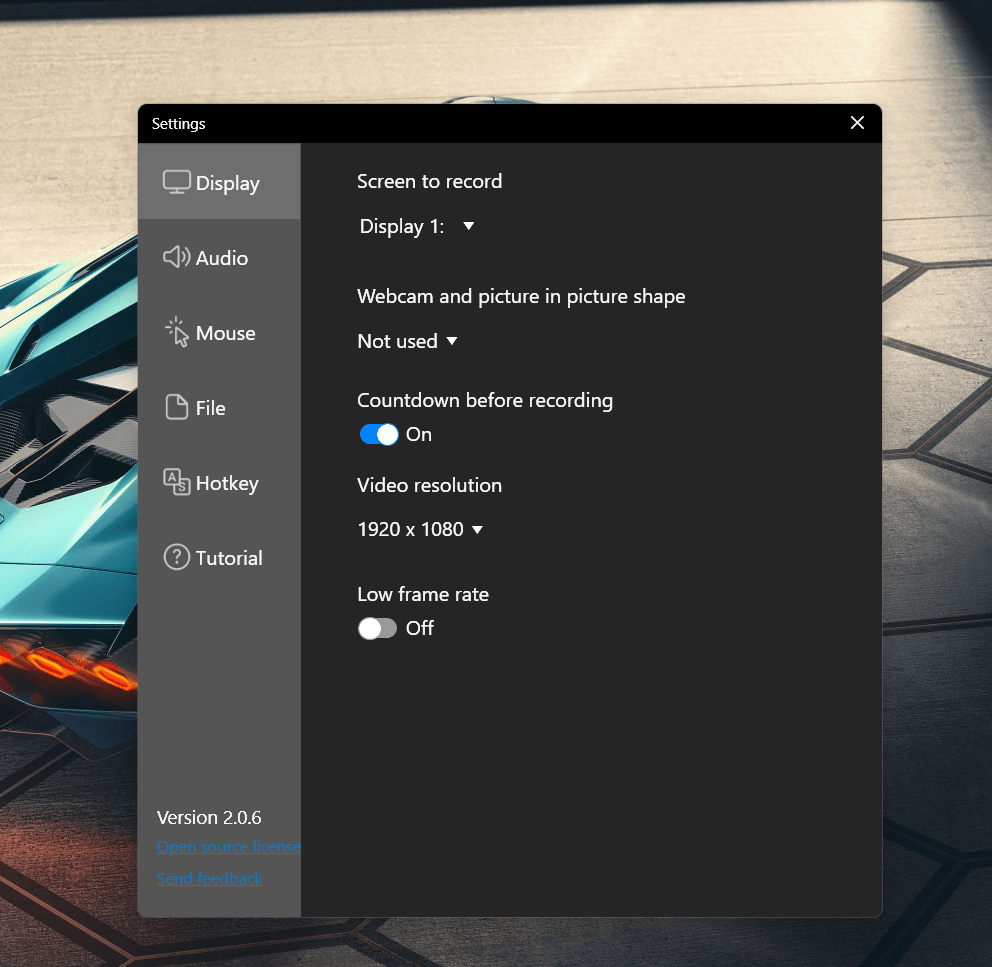The image size is (992, 967).
Task: Select the Mouse cursor icon
Action: pos(177,332)
